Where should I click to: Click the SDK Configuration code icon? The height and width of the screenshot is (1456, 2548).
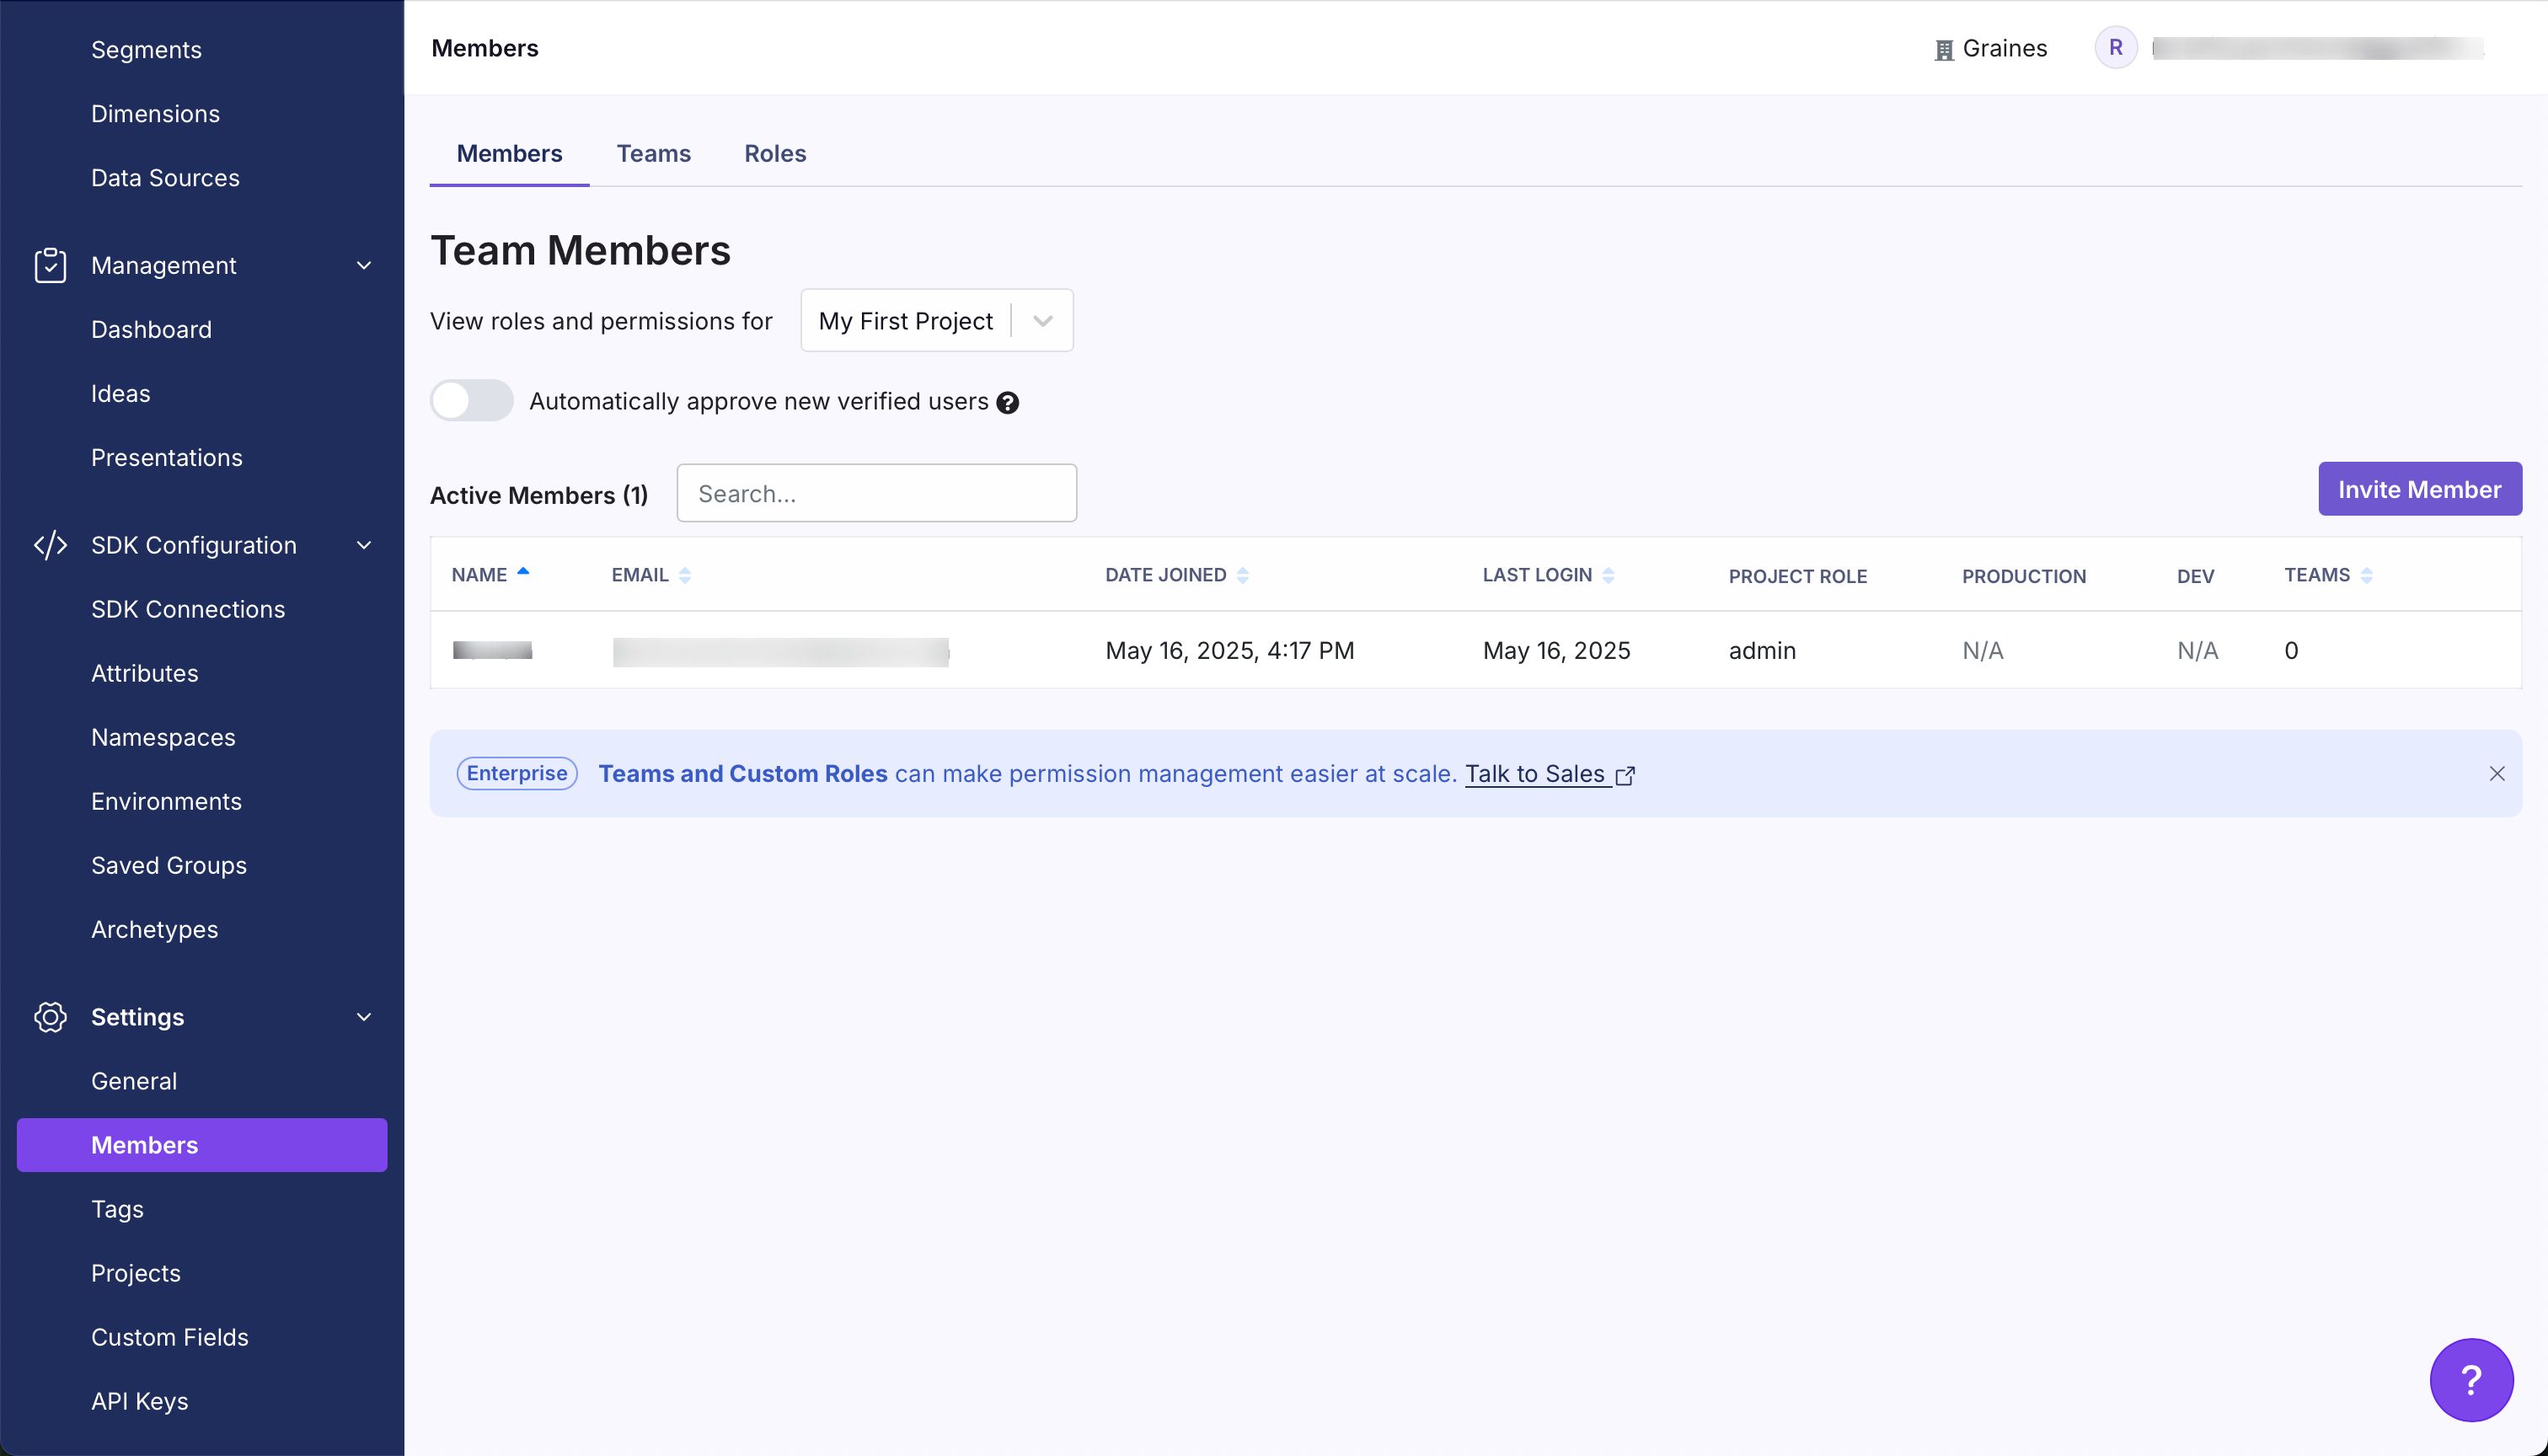pyautogui.click(x=50, y=545)
